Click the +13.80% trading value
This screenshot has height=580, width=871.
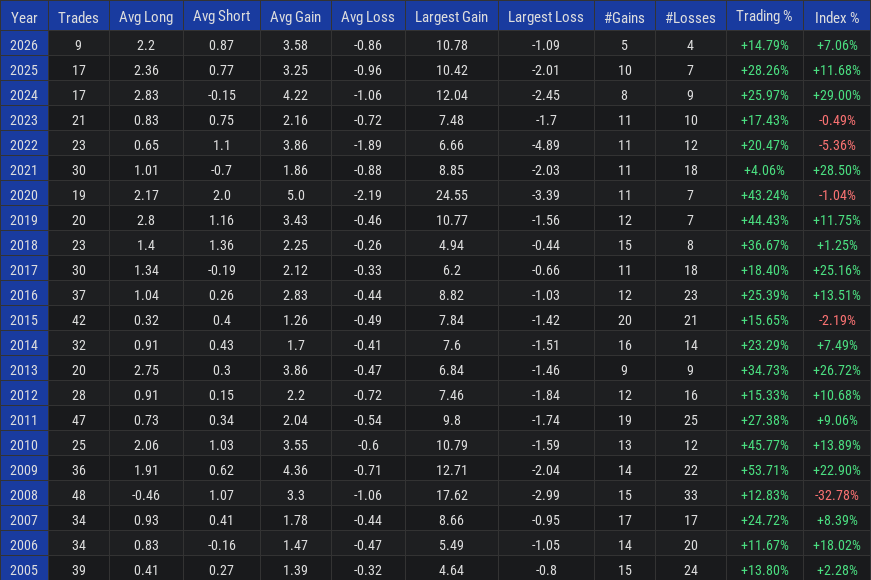pos(764,570)
